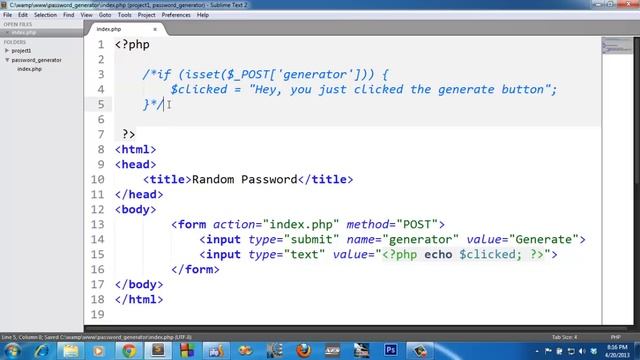Launch Internet Explorer from taskbar
The height and width of the screenshot is (360, 640).
coord(42,351)
